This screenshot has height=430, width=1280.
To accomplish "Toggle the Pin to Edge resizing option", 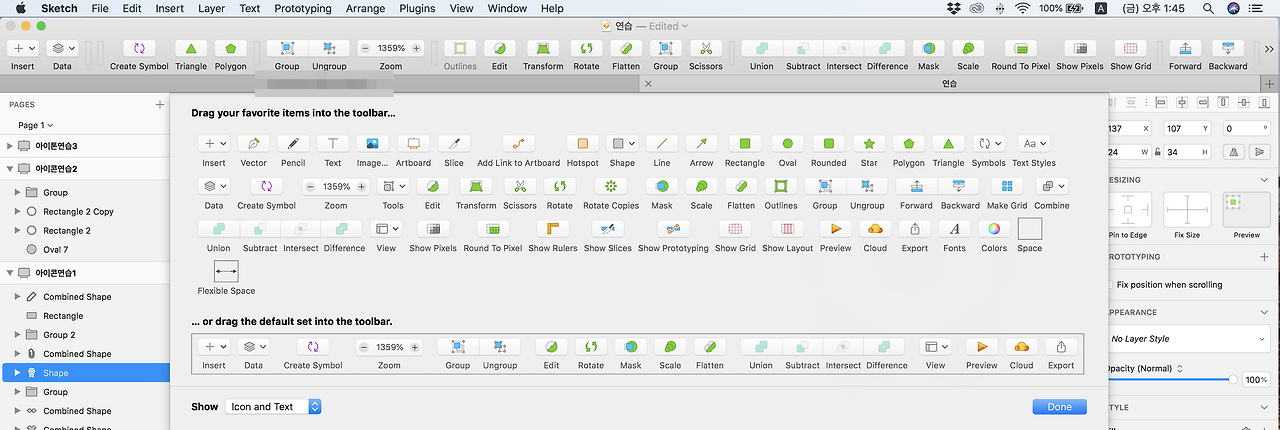I will (1128, 210).
